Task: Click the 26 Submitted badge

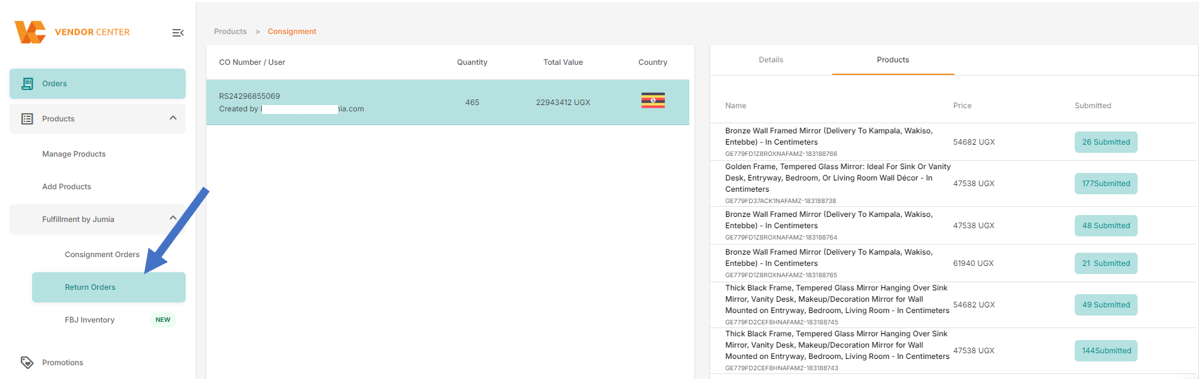Action: coord(1106,142)
